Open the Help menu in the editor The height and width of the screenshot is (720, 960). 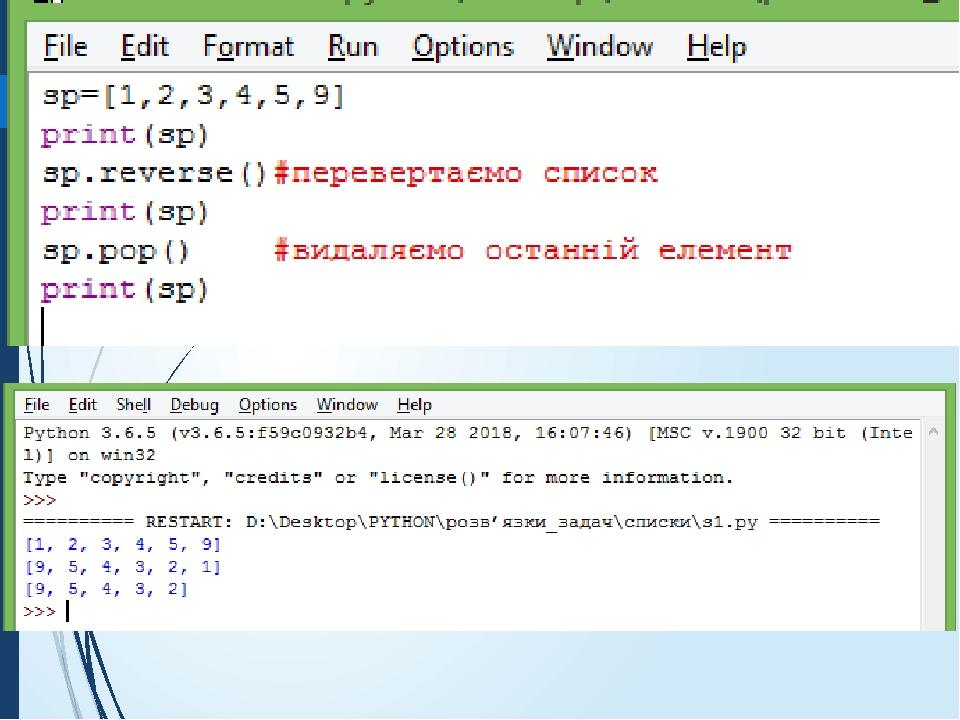[717, 46]
